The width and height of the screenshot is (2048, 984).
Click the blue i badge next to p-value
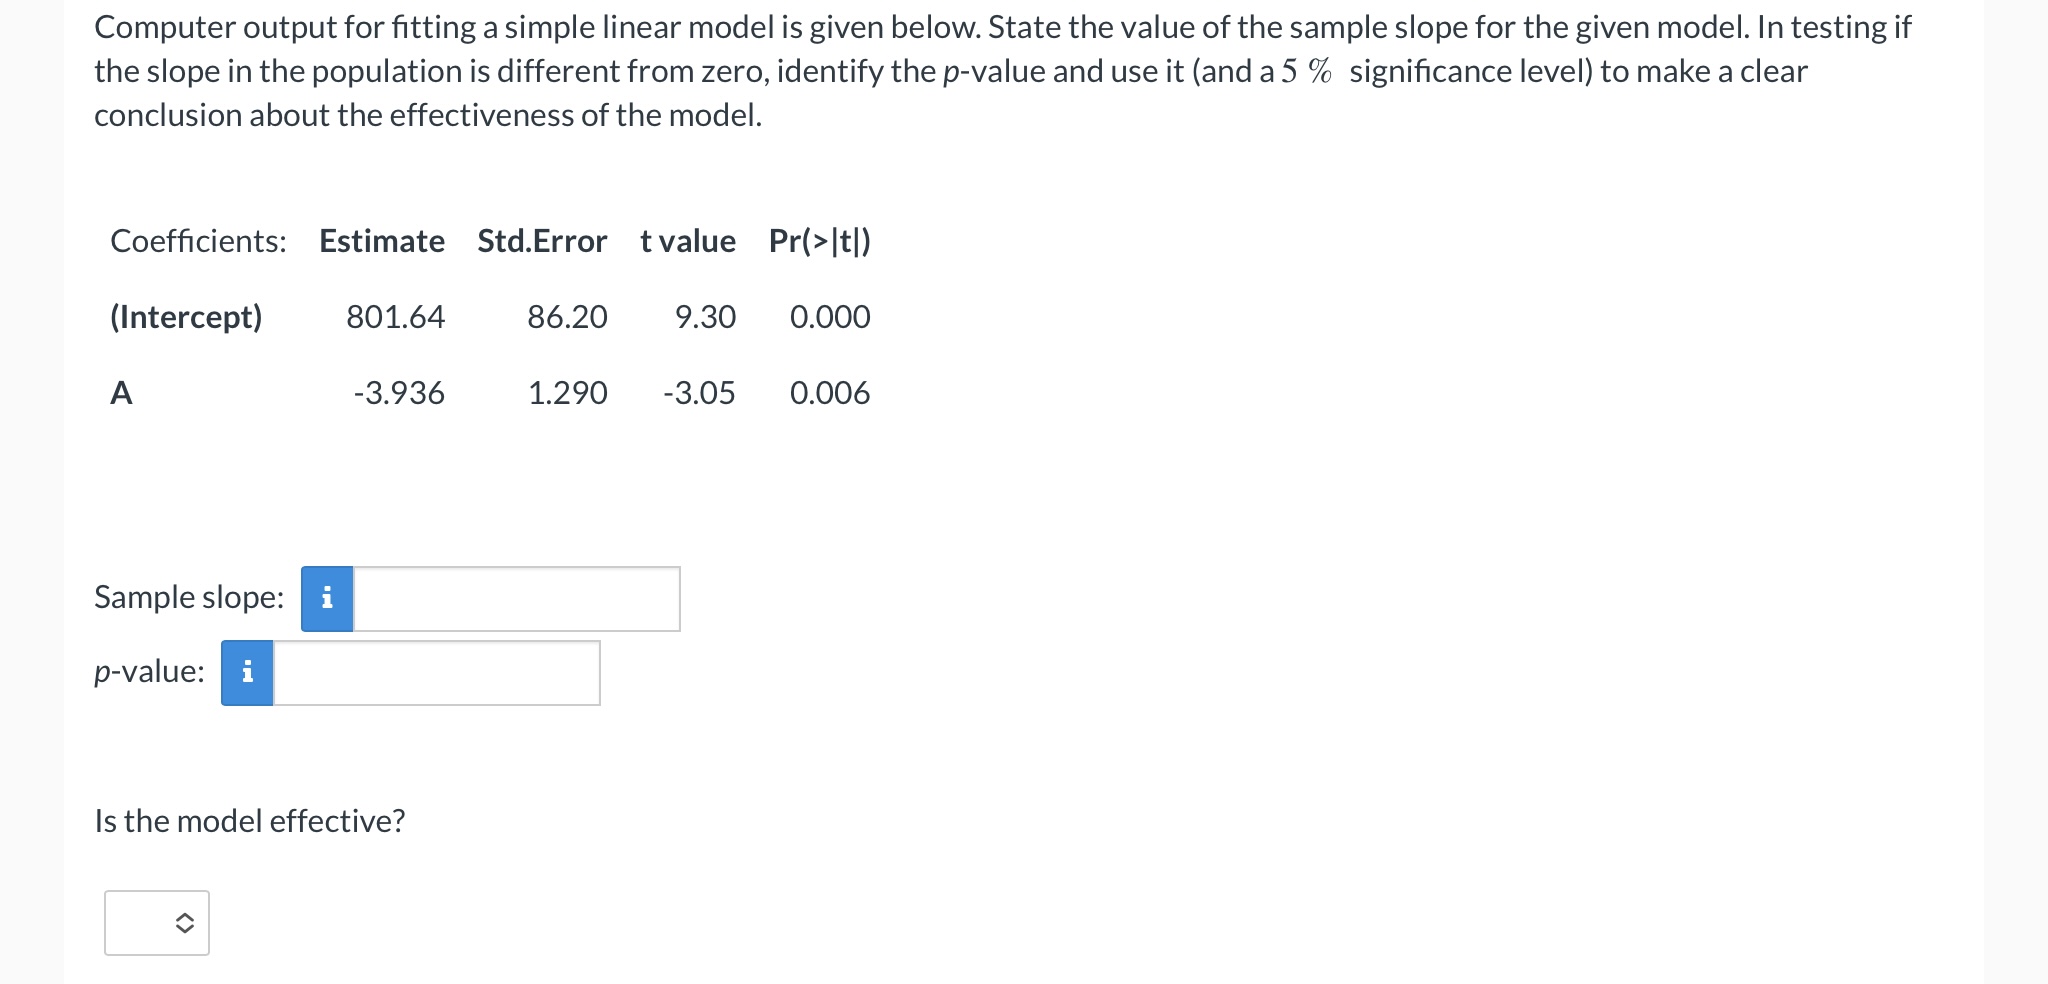[x=246, y=673]
